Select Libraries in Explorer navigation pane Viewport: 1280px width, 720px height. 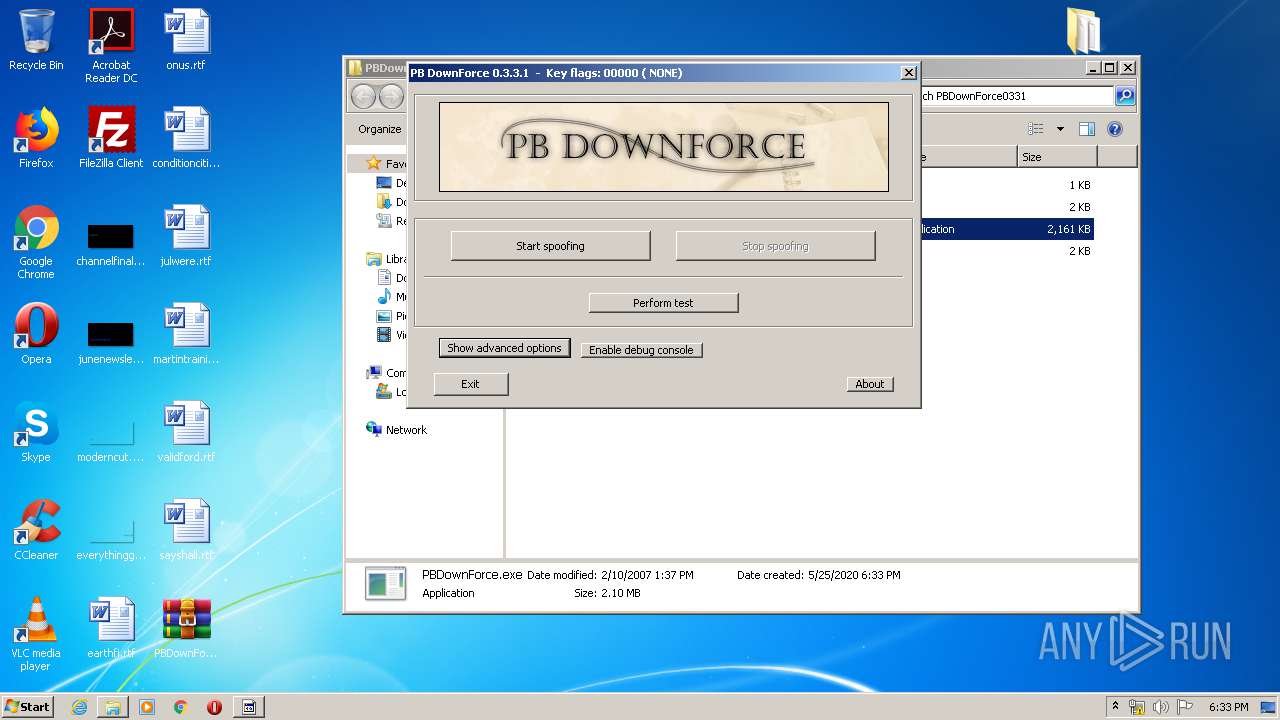[386, 259]
